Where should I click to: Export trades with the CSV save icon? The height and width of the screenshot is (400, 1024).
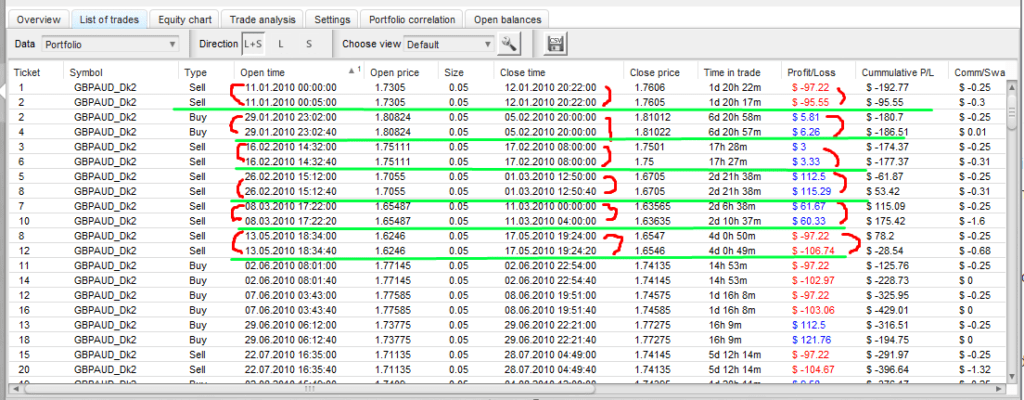coord(556,44)
